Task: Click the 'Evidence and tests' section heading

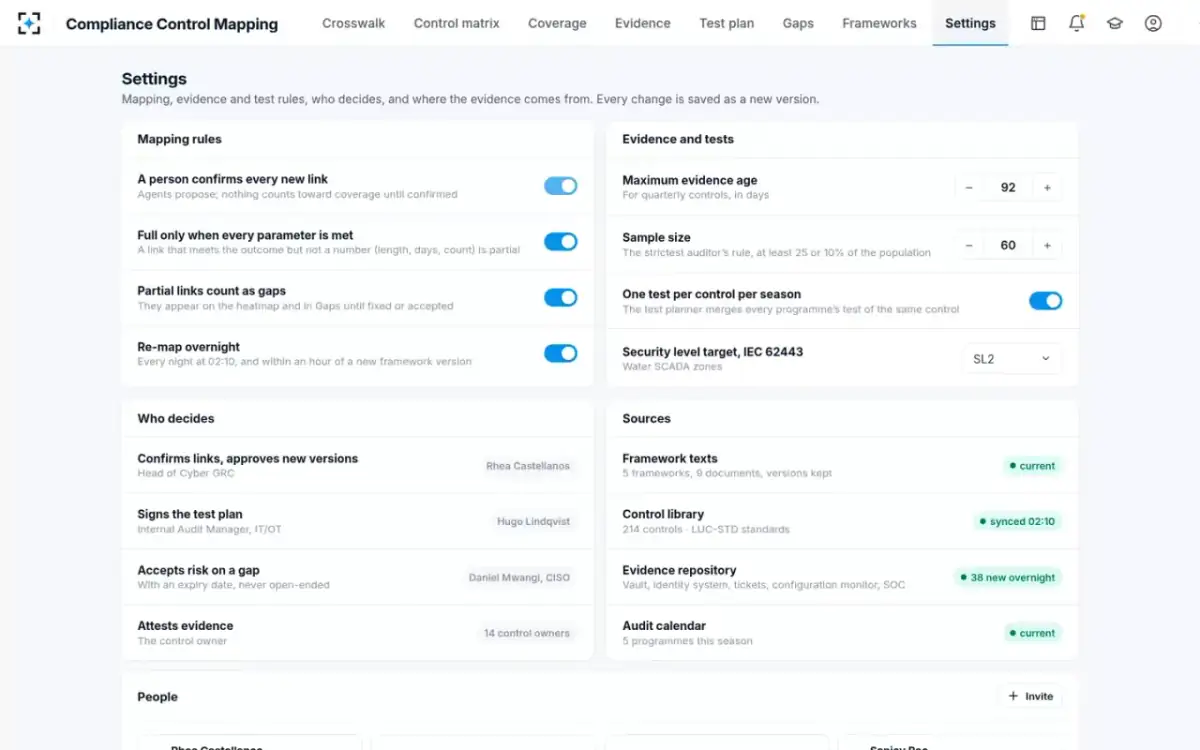Action: [x=678, y=139]
